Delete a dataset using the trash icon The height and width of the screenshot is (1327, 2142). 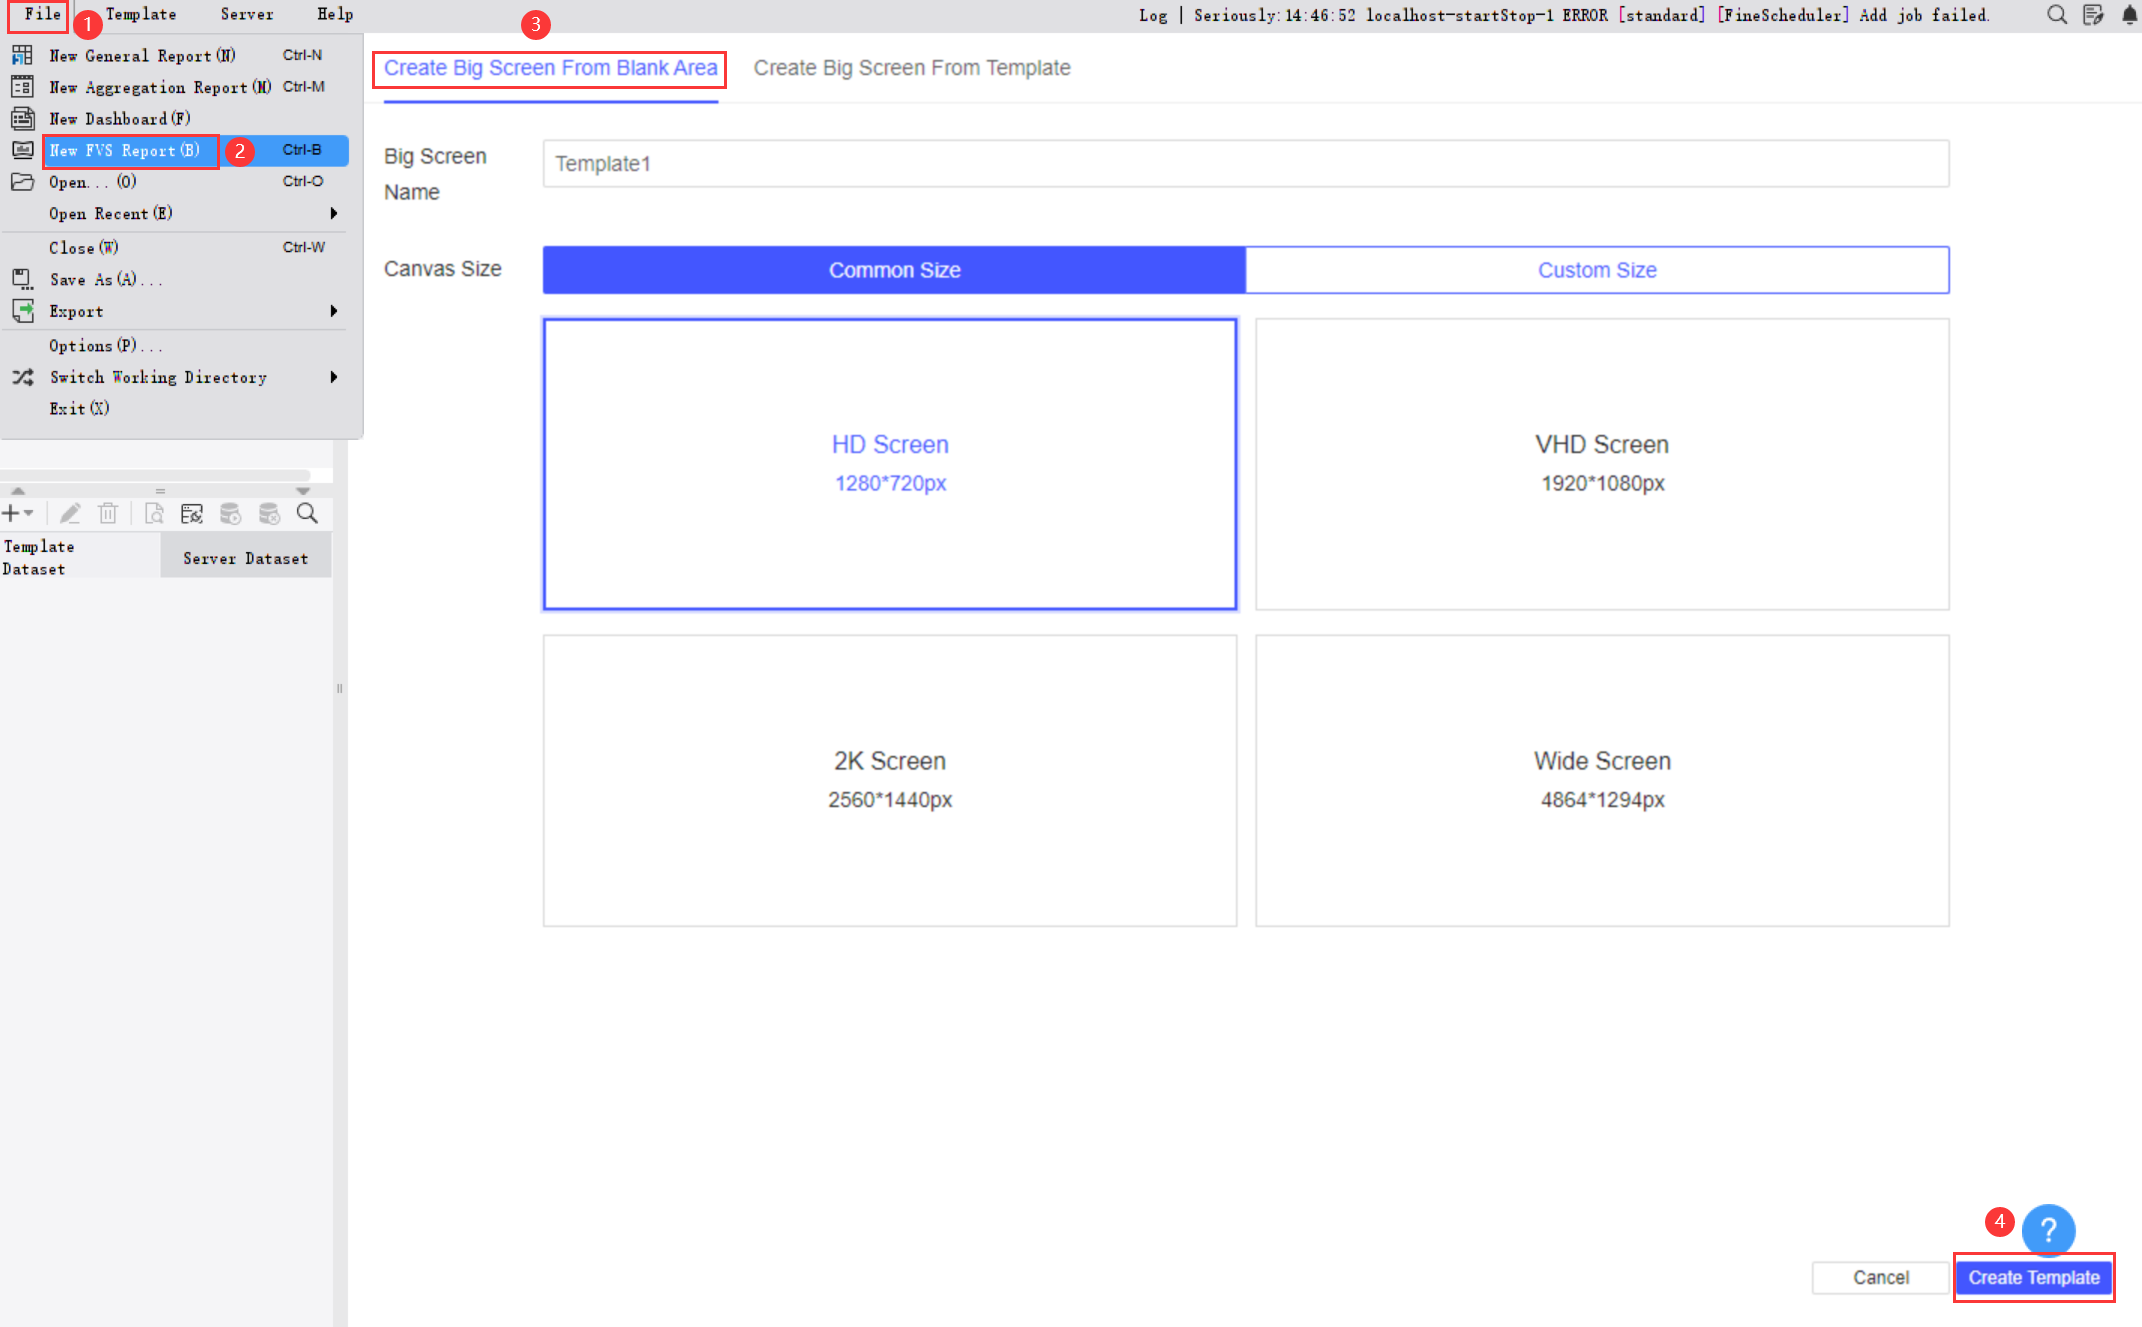click(108, 513)
